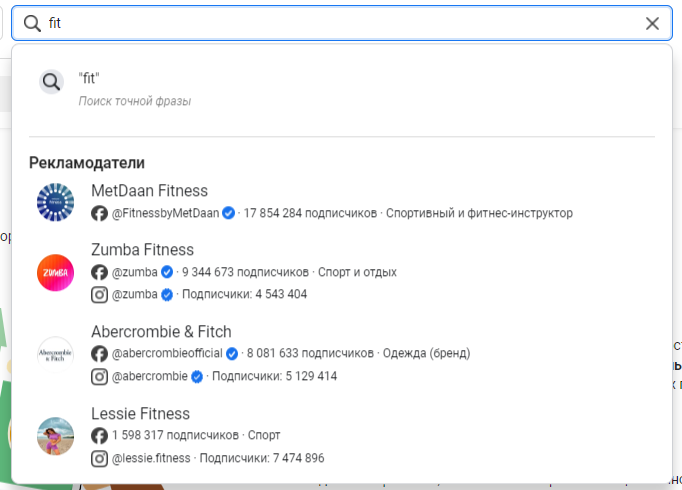This screenshot has width=682, height=490.
Task: Click the Lessie Fitness profile photo
Action: click(55, 437)
